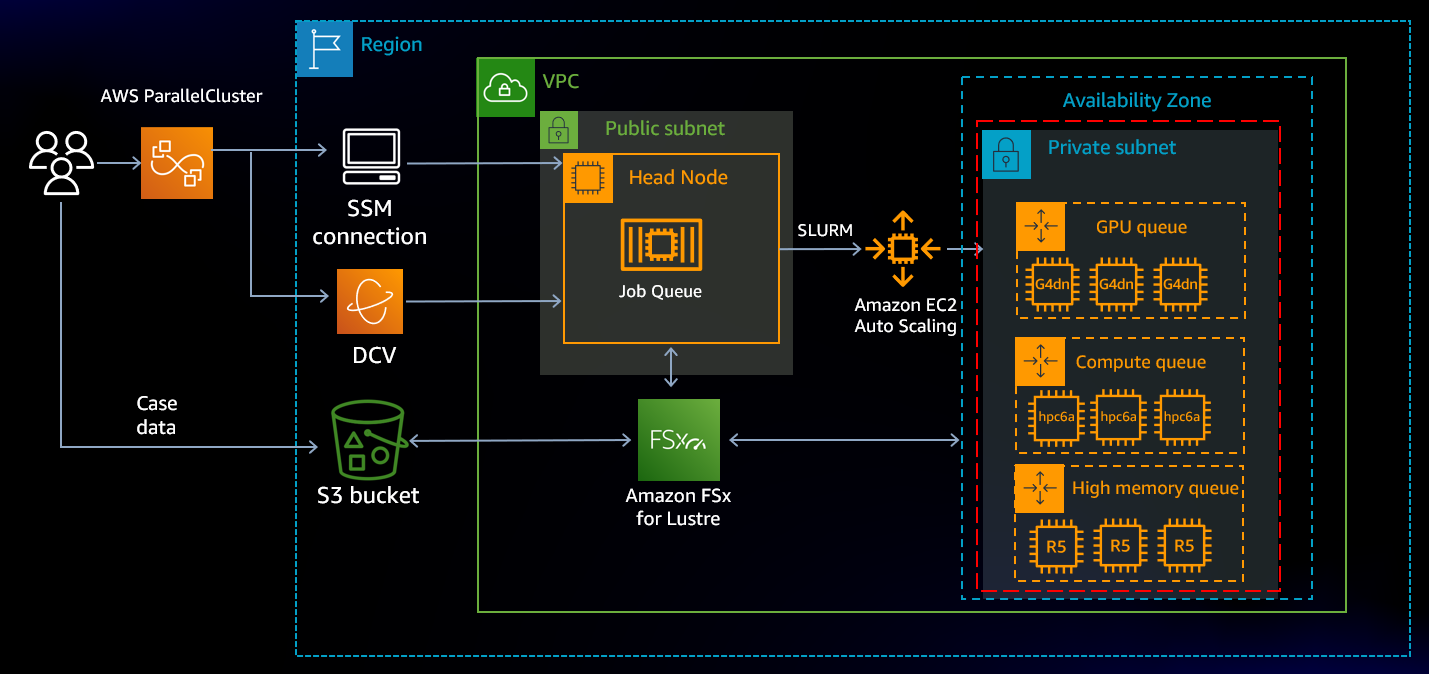
Task: Select the Public subnet padlock icon
Action: [559, 130]
